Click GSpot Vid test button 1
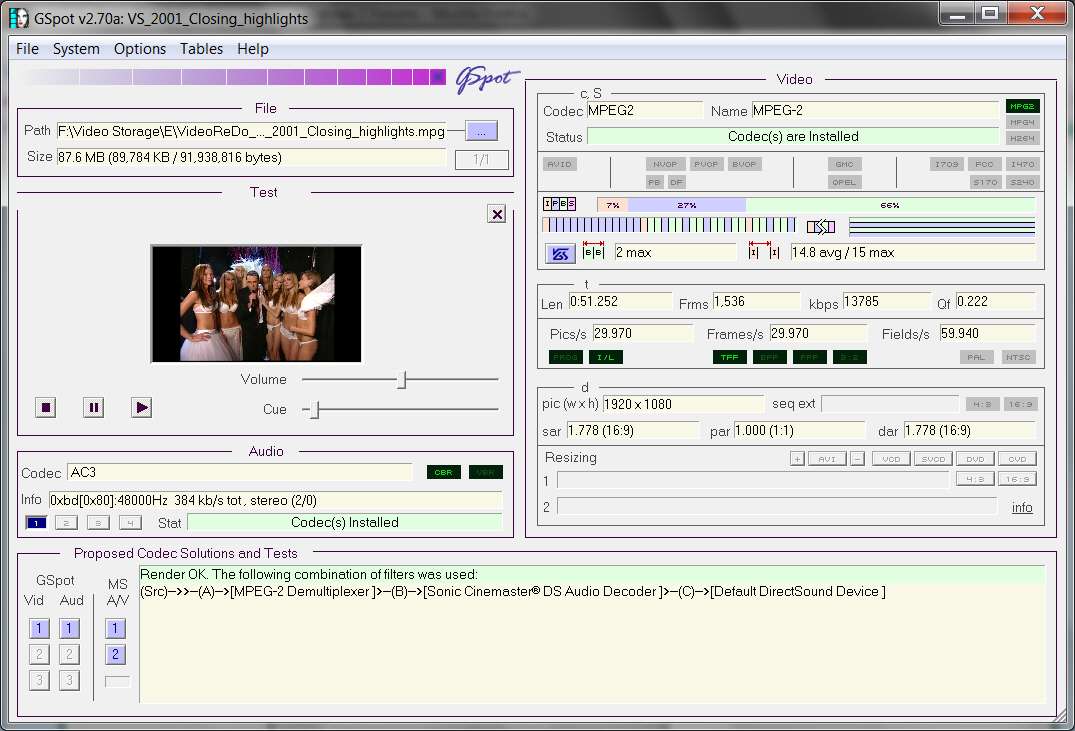This screenshot has height=731, width=1075. 39,628
